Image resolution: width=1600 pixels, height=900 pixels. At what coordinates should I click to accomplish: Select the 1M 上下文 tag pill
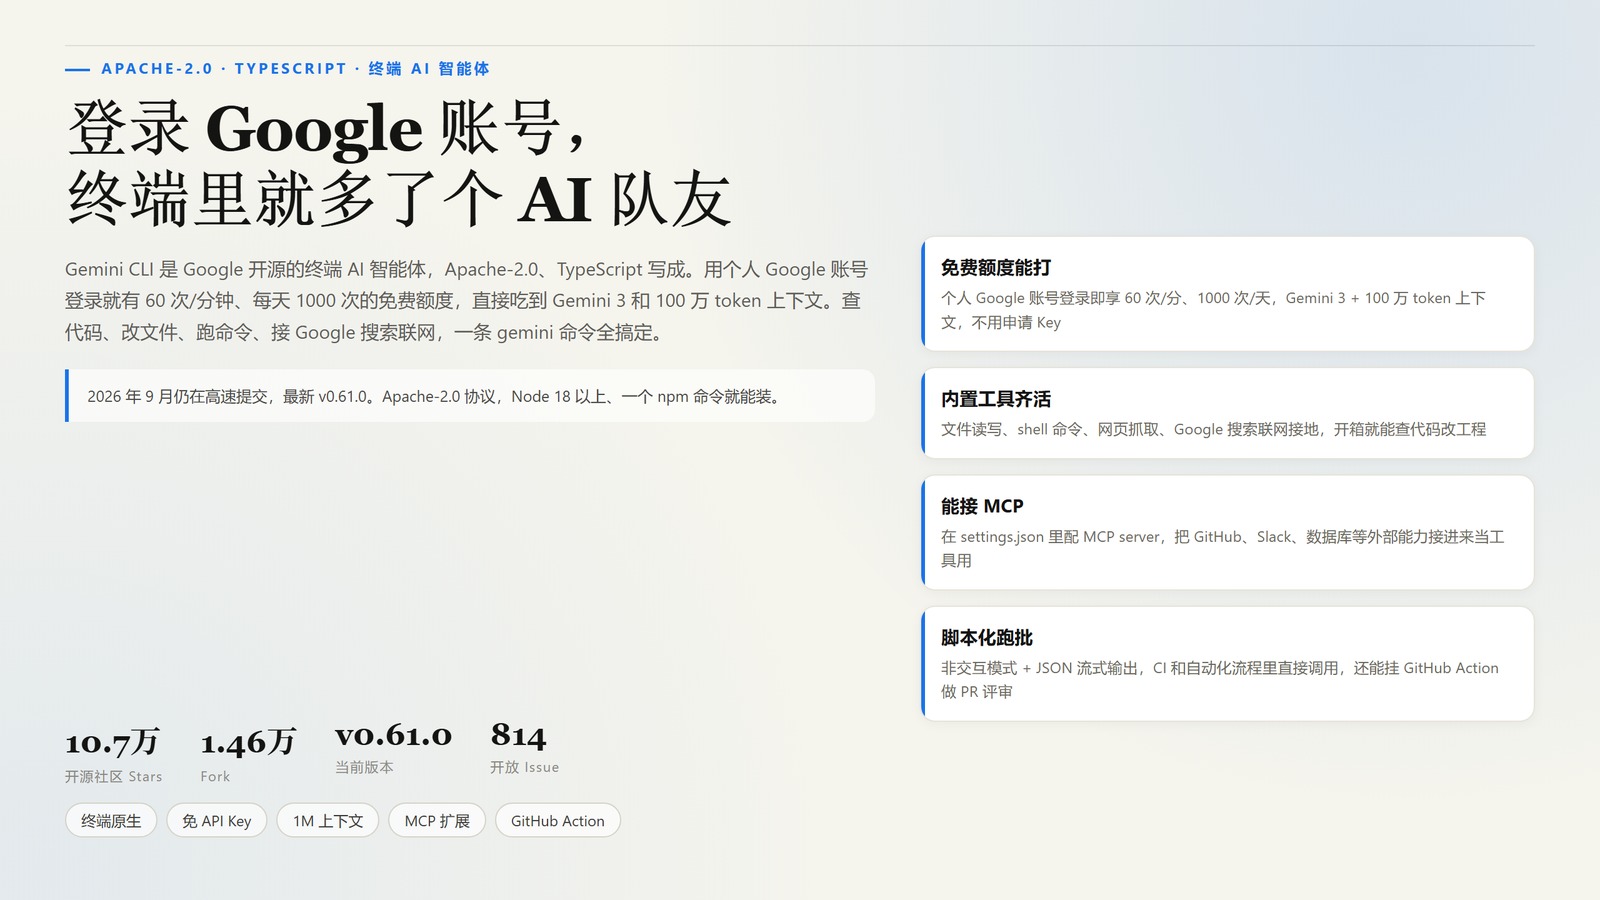pos(328,821)
